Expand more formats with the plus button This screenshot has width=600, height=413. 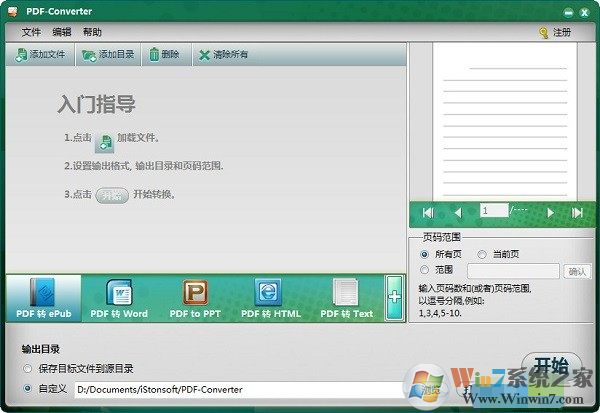(x=395, y=297)
